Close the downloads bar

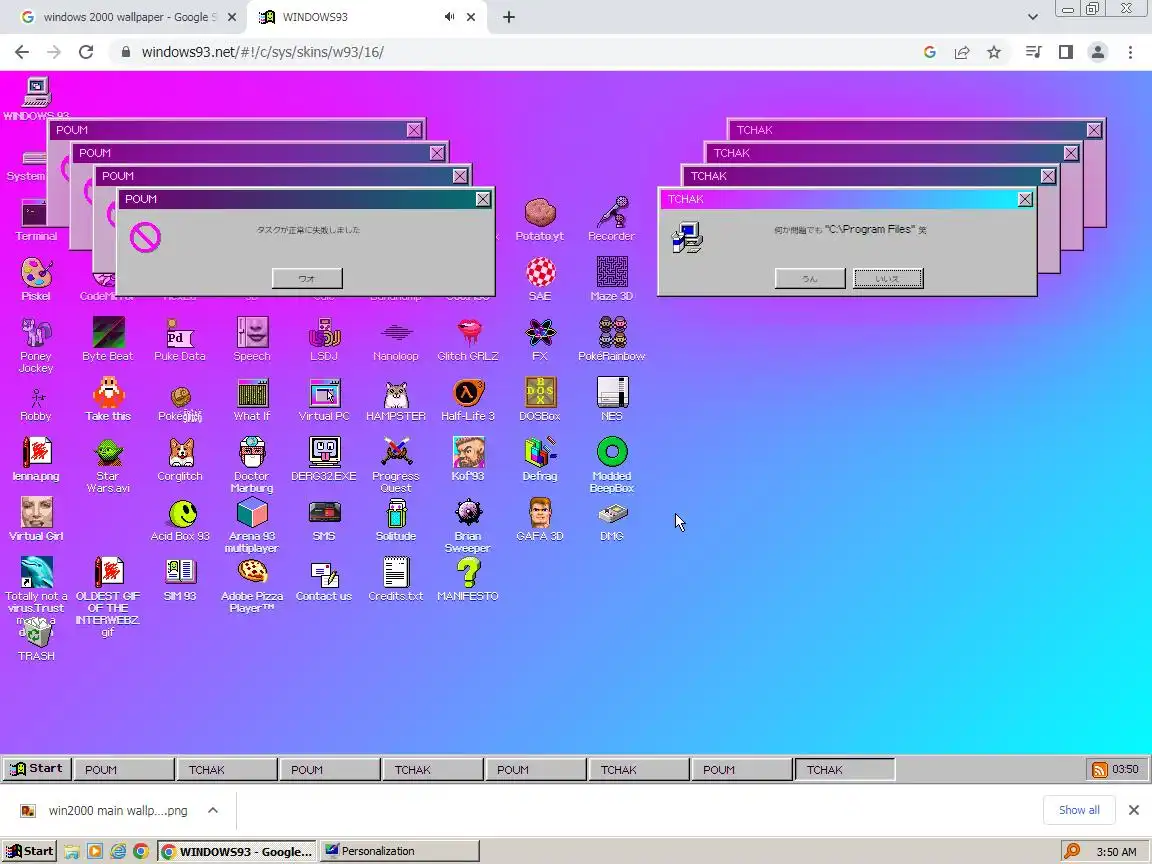click(x=1134, y=810)
